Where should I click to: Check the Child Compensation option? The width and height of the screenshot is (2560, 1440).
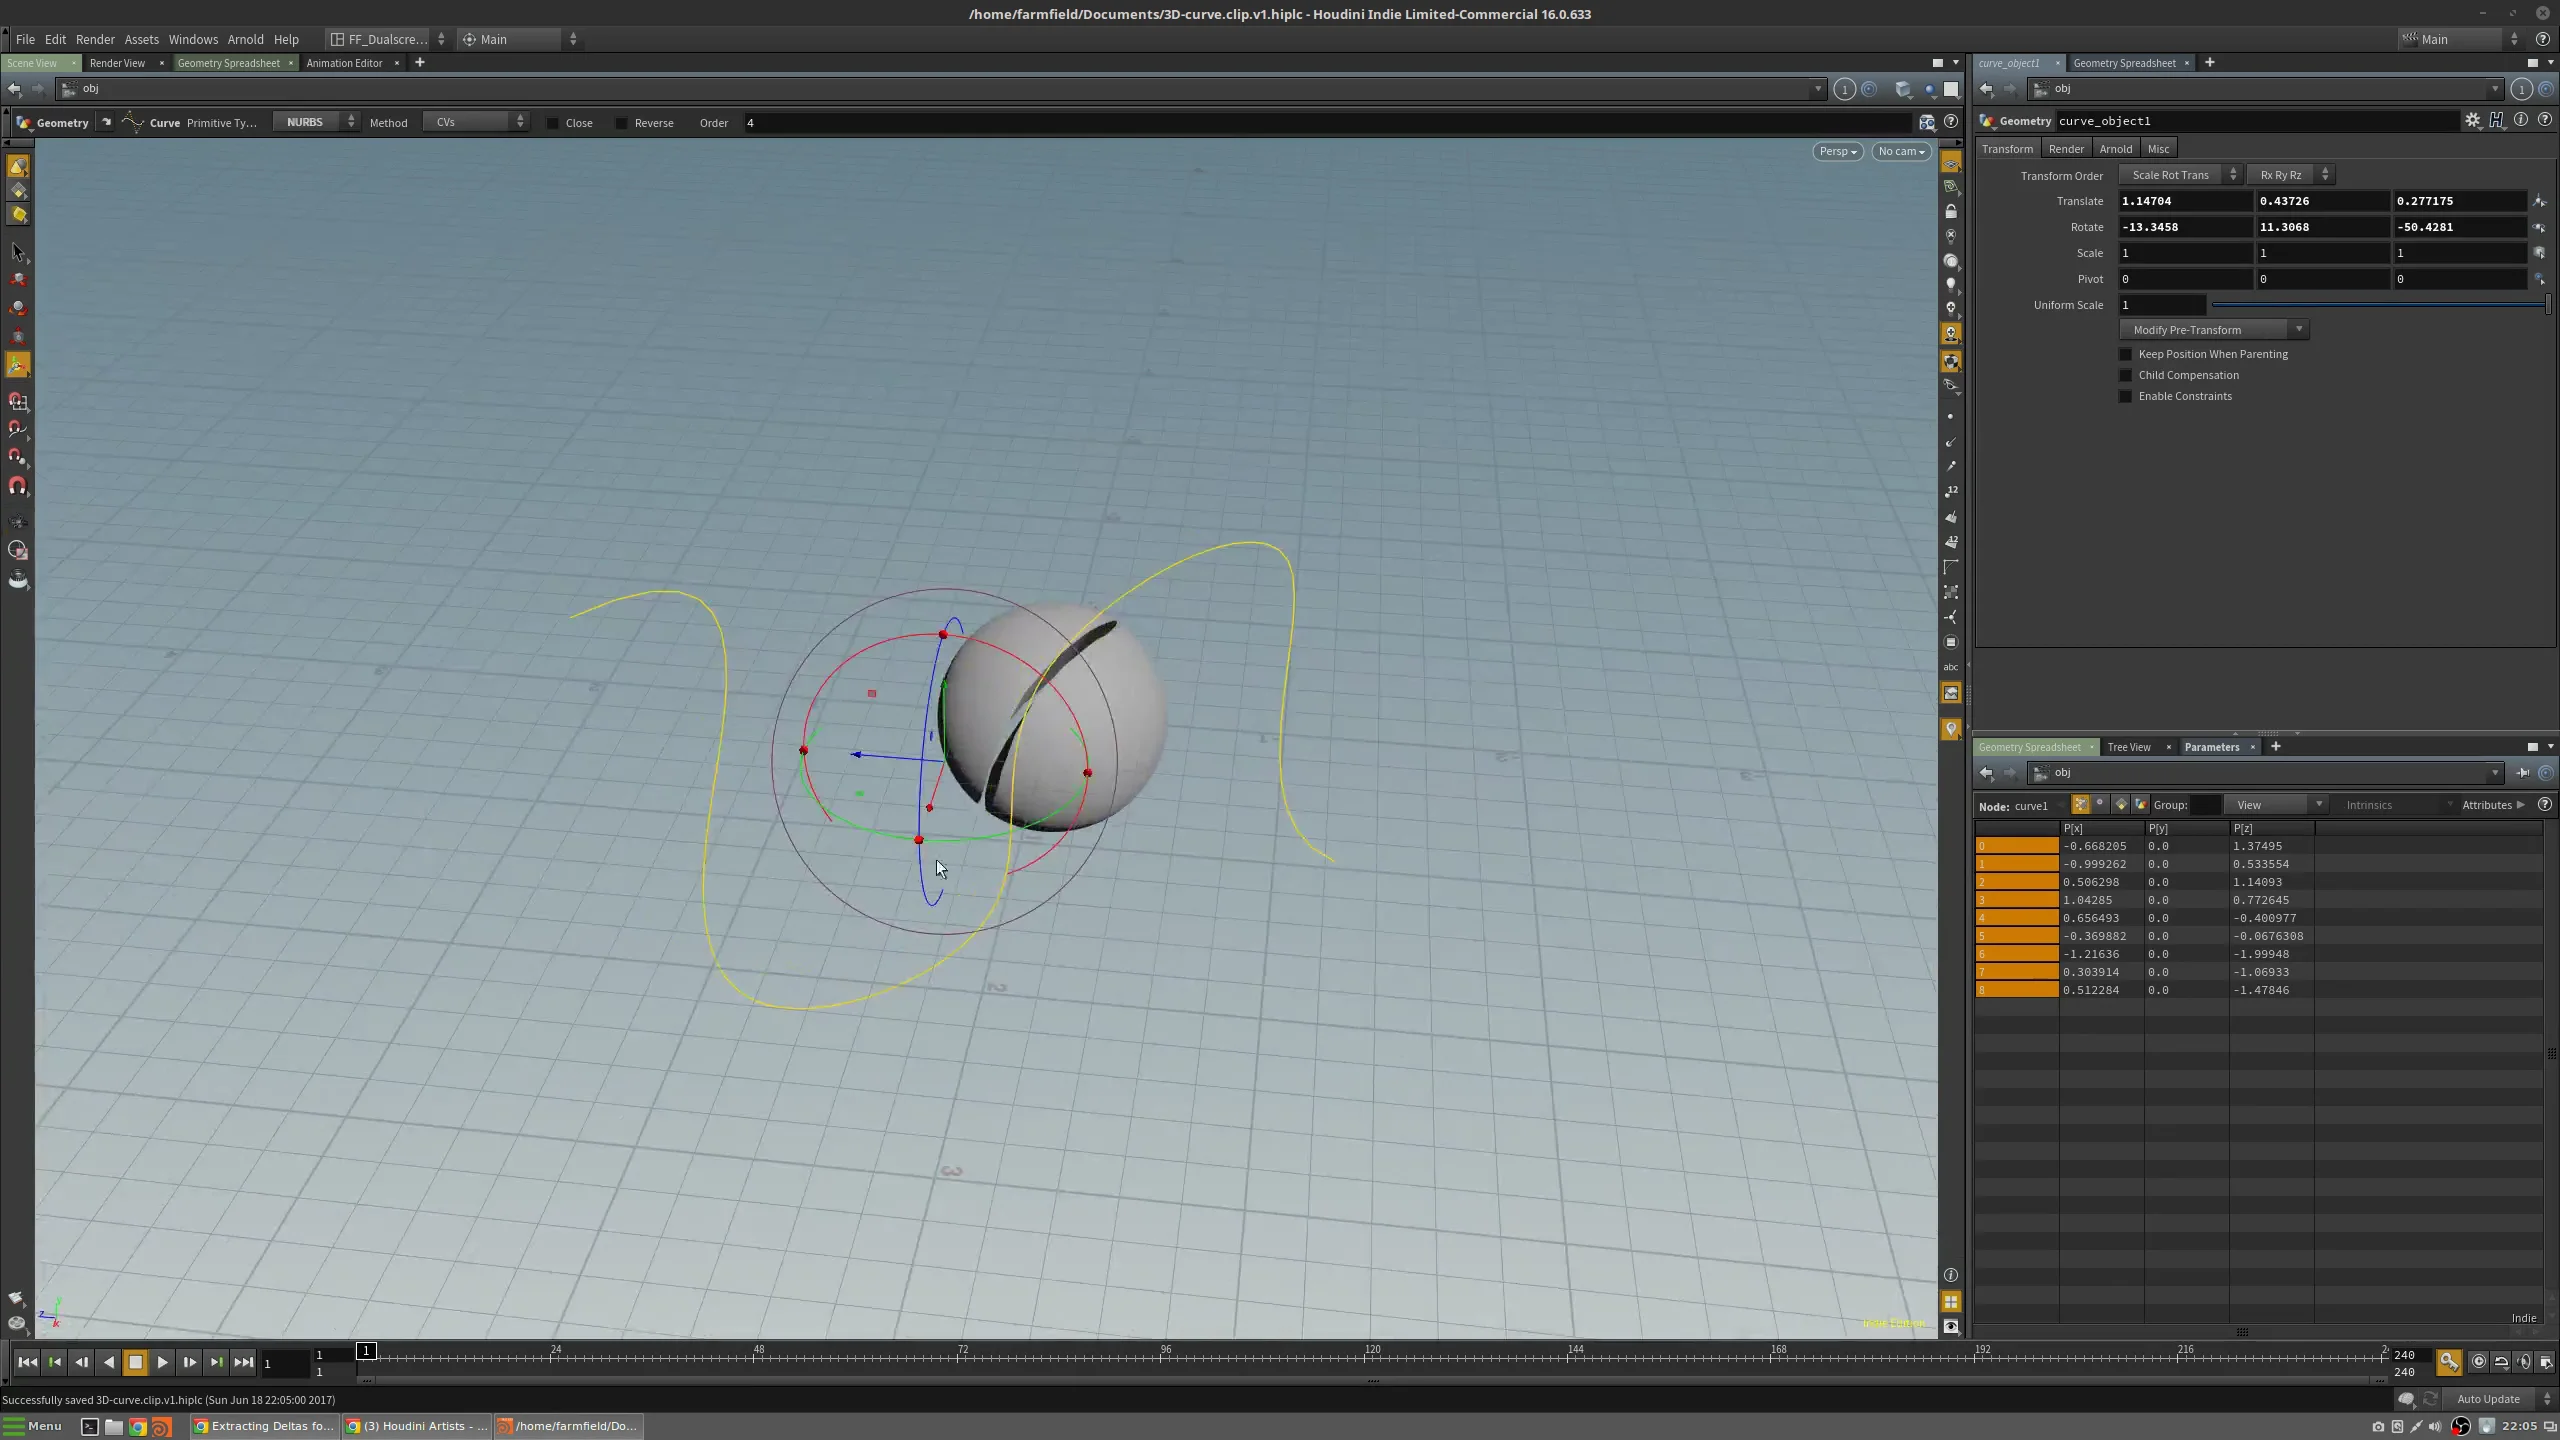click(2124, 375)
